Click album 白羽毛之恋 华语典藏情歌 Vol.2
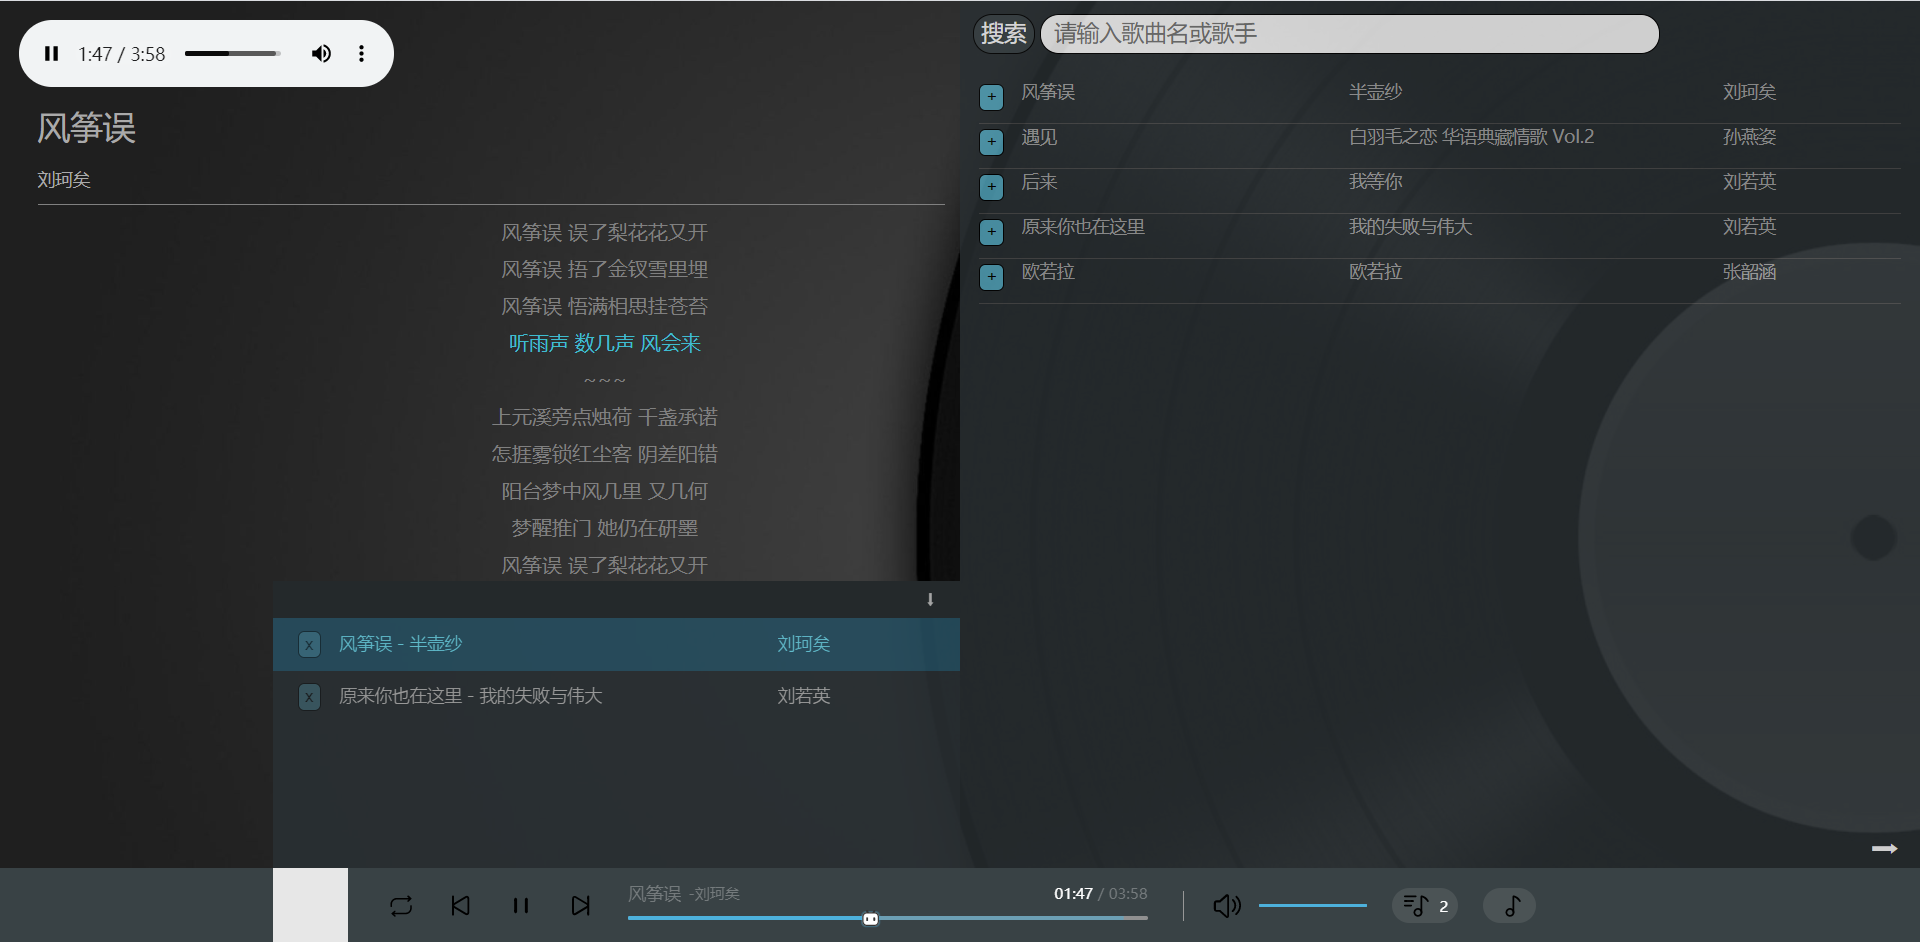 click(x=1471, y=137)
